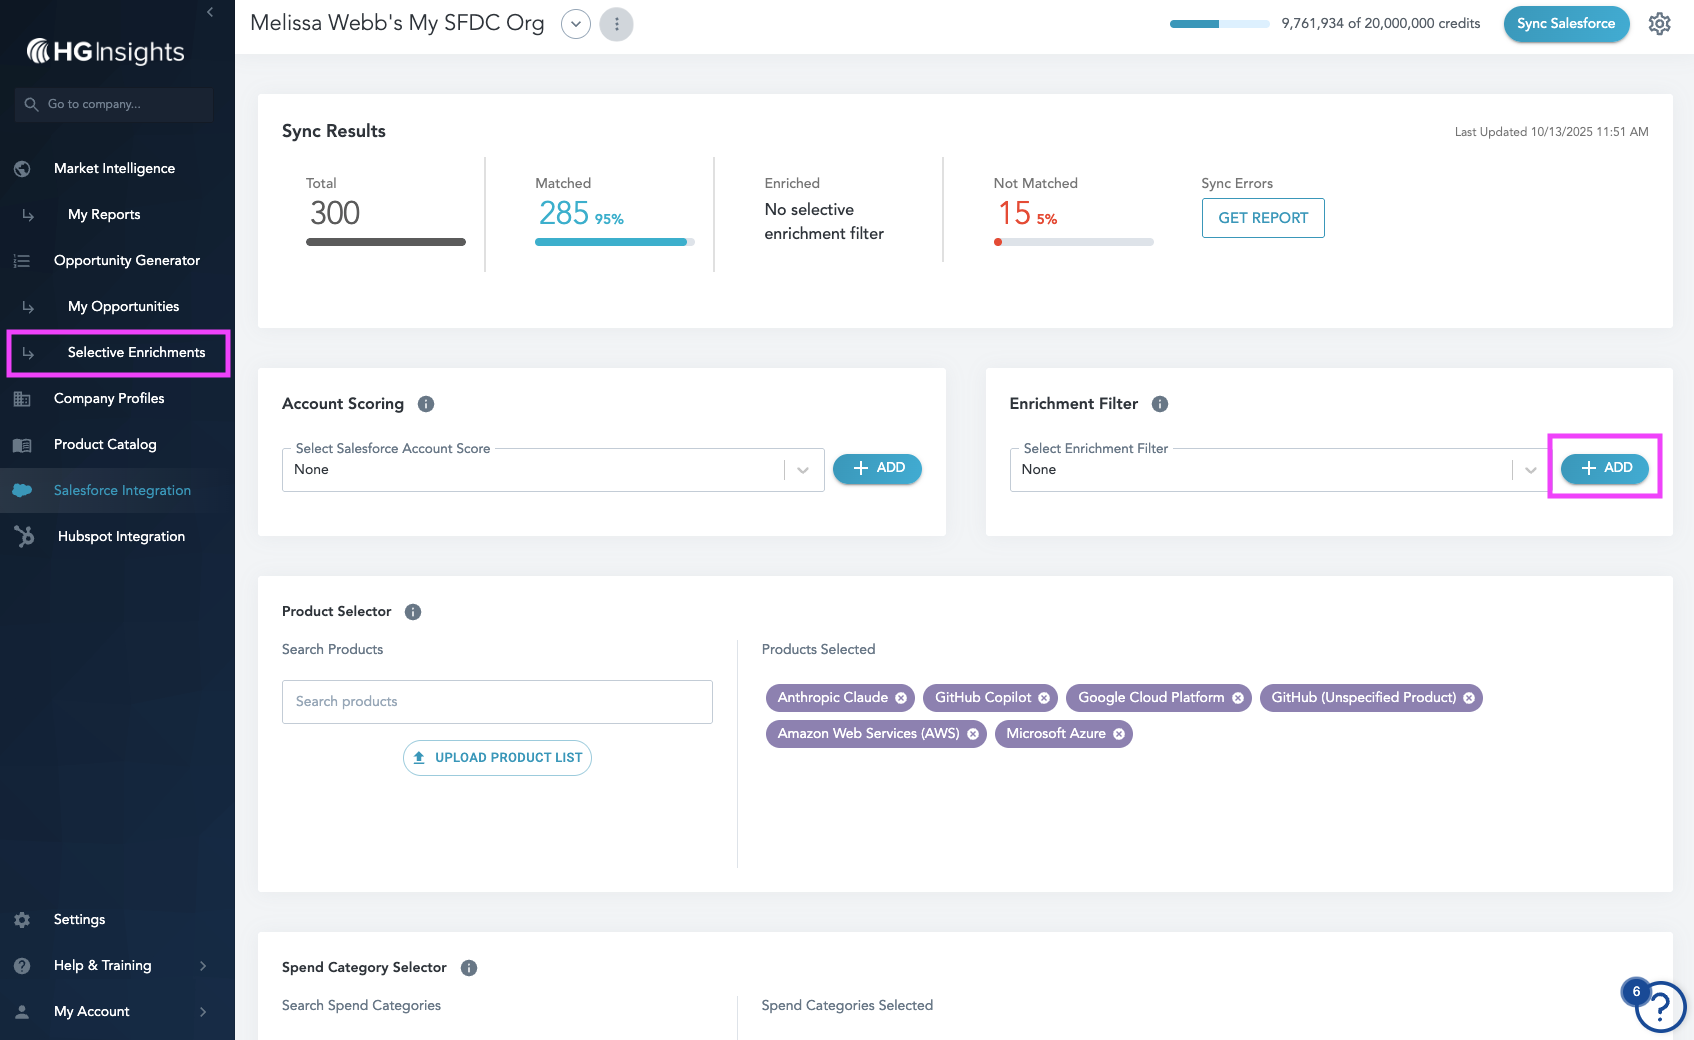This screenshot has height=1040, width=1694.
Task: Open the help question mark widget
Action: coord(1660,1006)
